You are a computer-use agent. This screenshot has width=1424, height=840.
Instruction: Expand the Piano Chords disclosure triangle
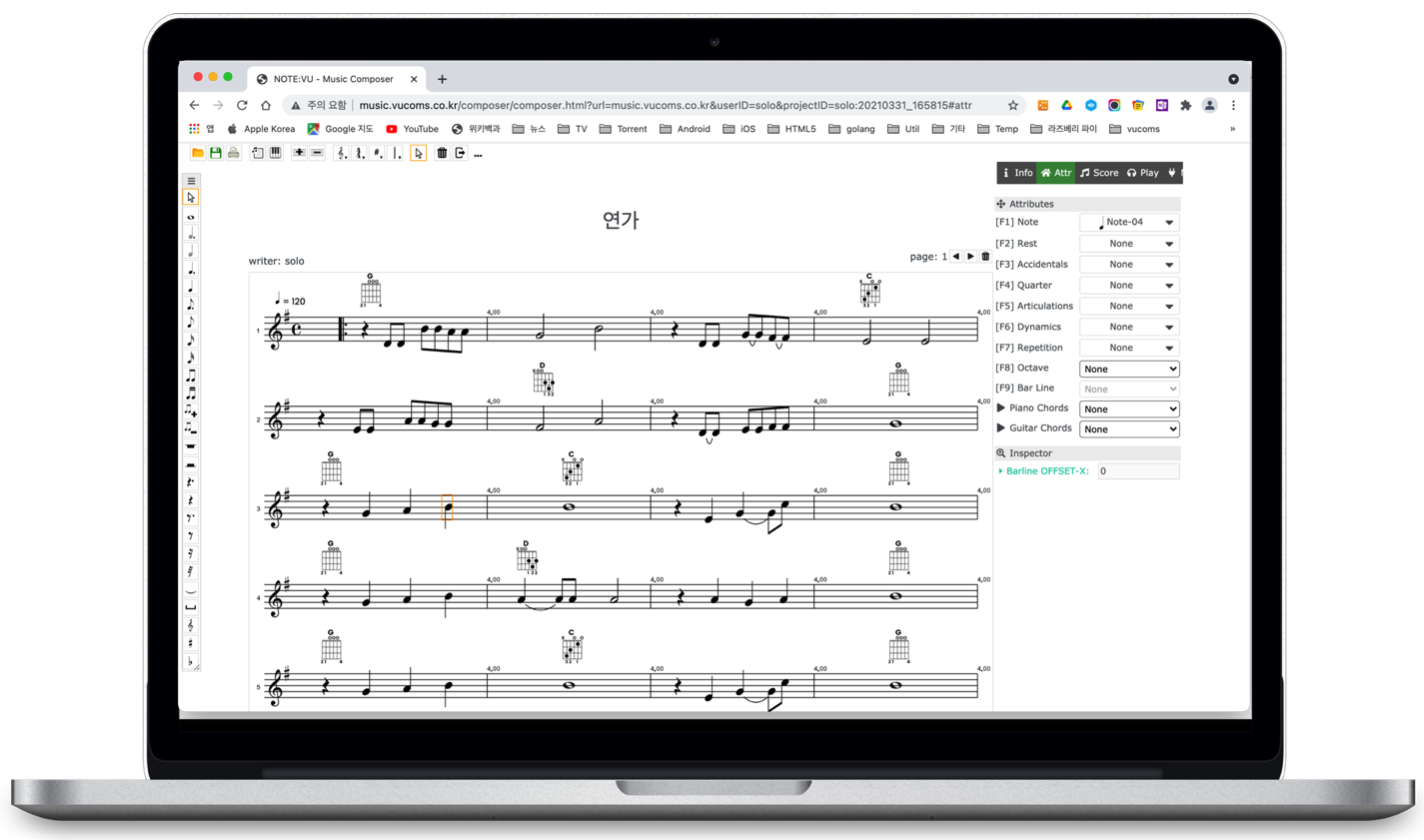pos(1001,408)
